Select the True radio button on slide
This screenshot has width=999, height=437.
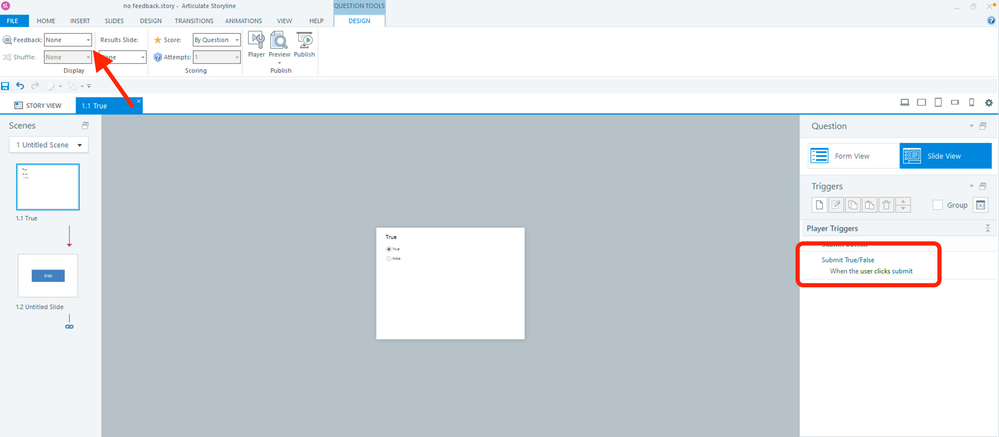tap(389, 249)
